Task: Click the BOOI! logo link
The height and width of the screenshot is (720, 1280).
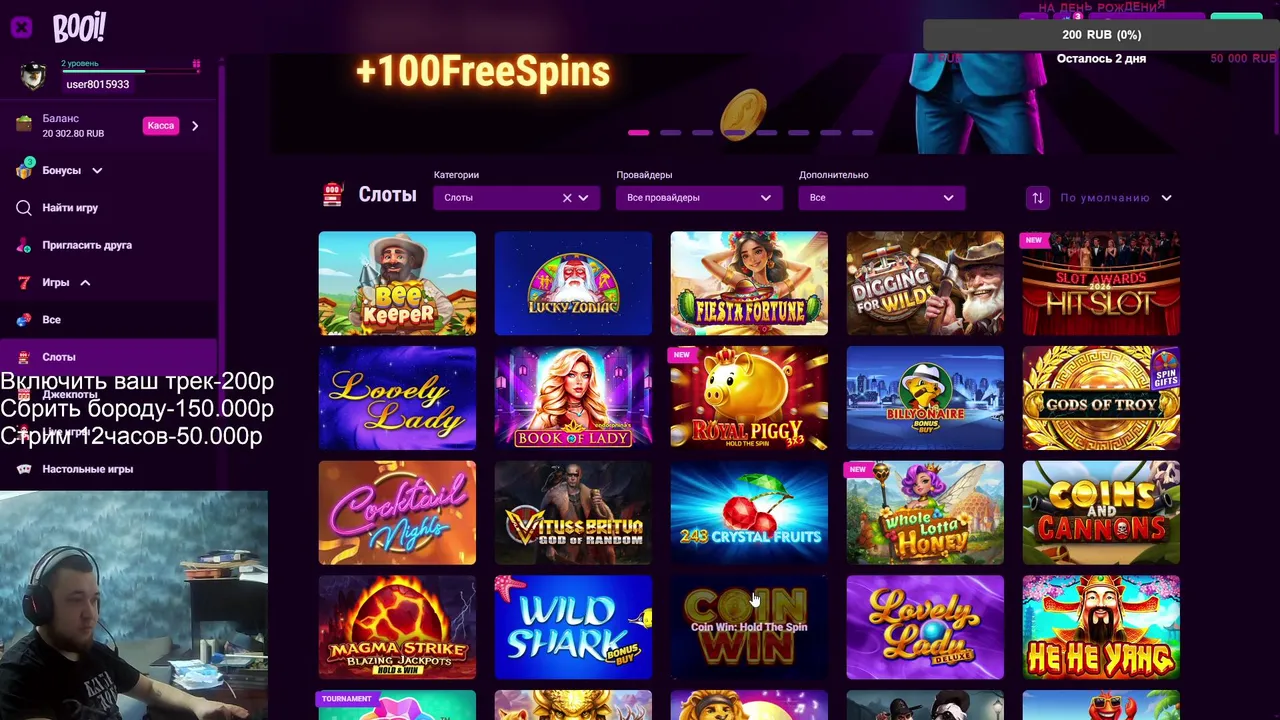Action: coord(80,28)
